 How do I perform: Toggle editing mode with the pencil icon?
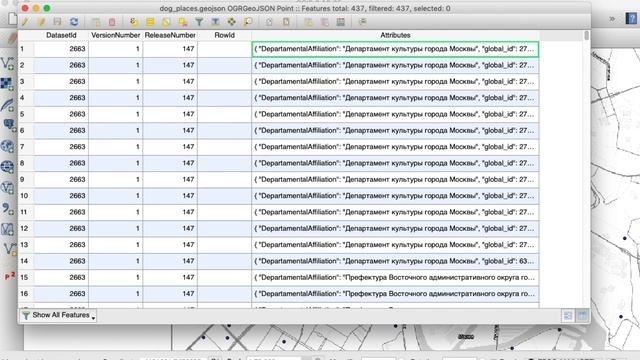pos(25,22)
